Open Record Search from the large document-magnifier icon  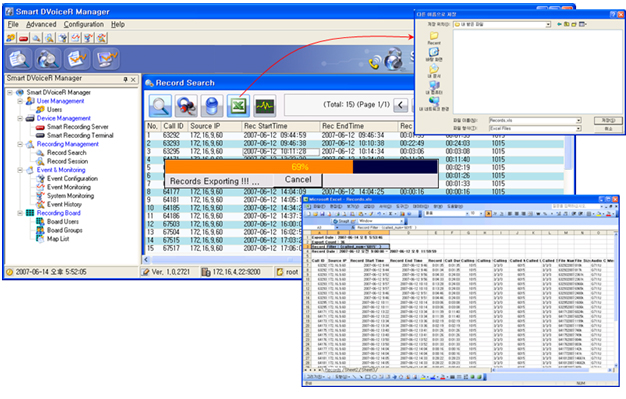pos(19,59)
